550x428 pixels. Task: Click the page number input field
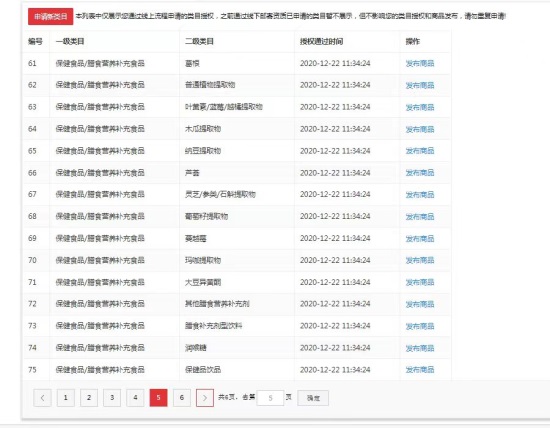[x=270, y=398]
